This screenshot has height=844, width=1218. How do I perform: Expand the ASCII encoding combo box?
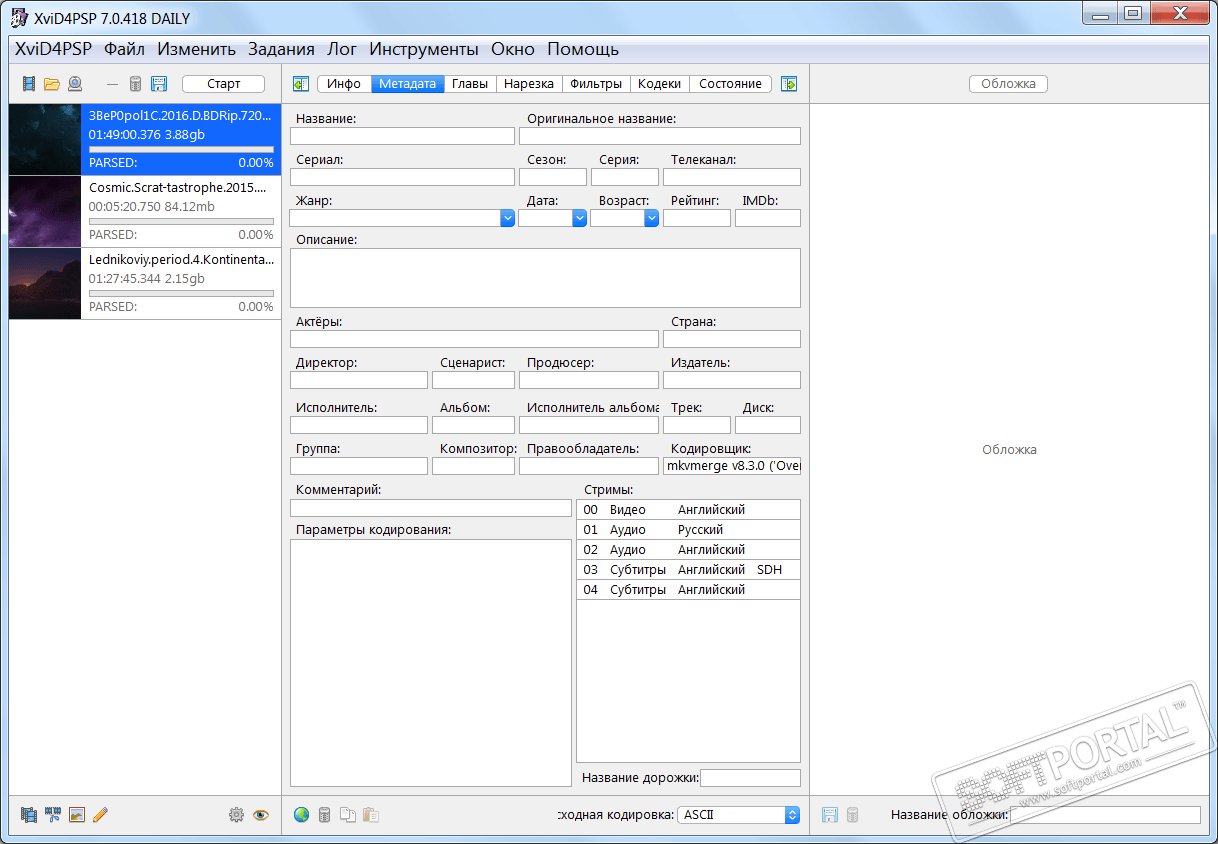[x=792, y=815]
